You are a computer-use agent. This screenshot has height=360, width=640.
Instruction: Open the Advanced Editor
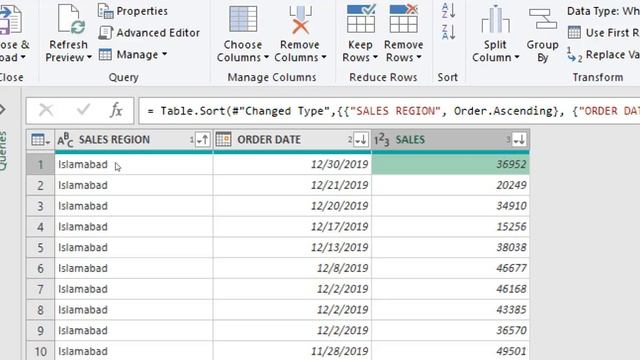(x=149, y=33)
